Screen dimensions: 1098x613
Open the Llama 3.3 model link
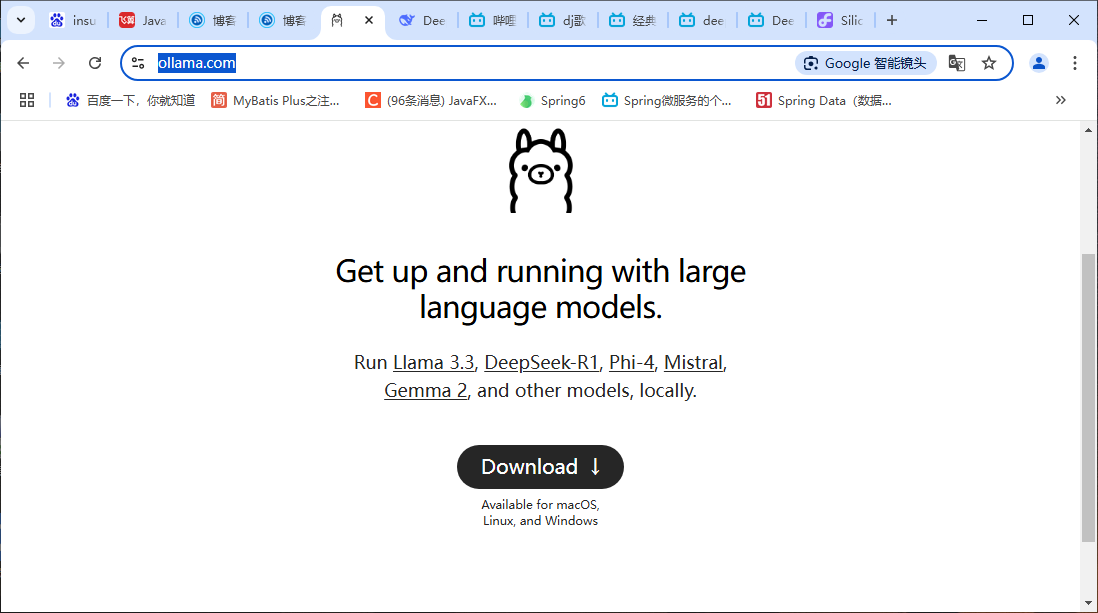click(433, 362)
